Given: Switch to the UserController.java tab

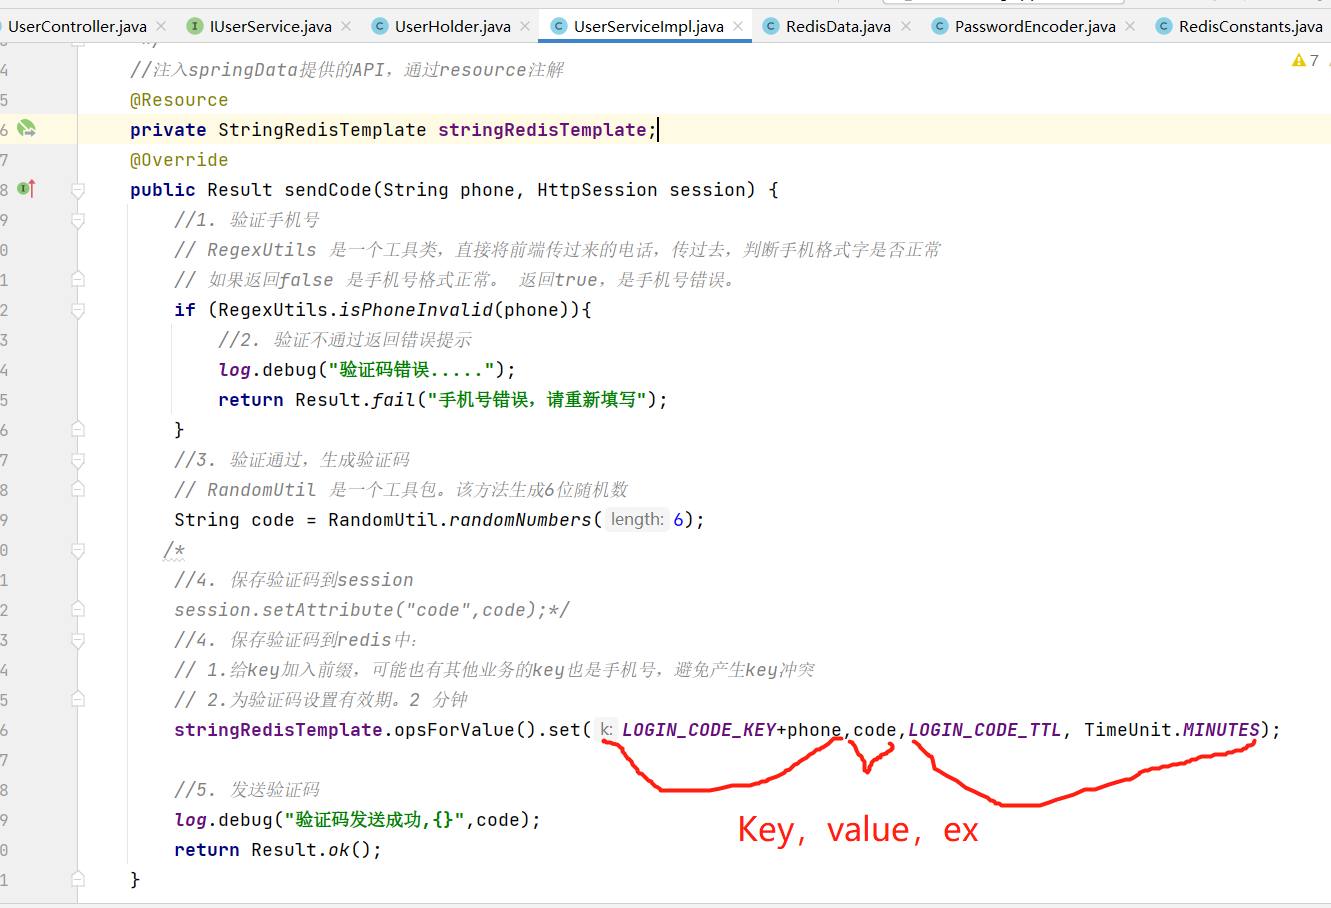Looking at the screenshot, I should pos(78,26).
